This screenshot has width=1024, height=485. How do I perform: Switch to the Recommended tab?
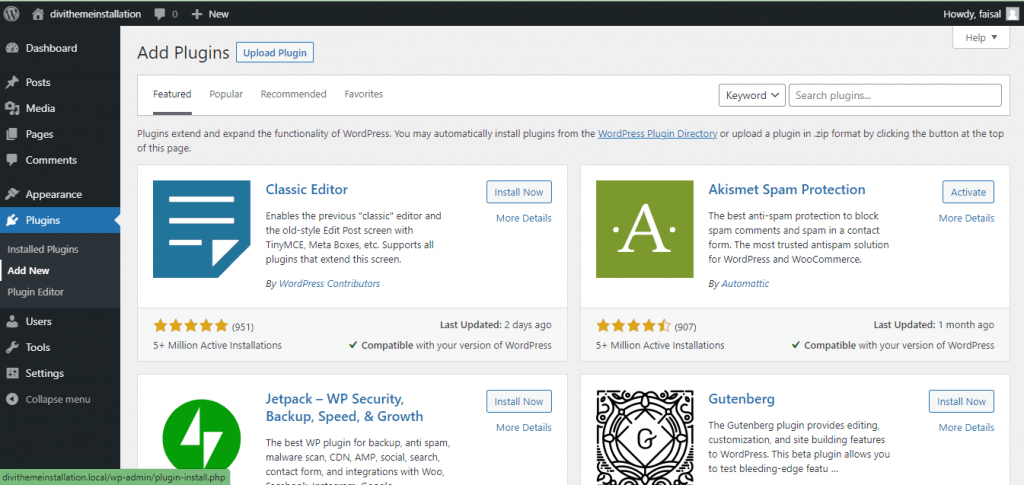pos(293,94)
